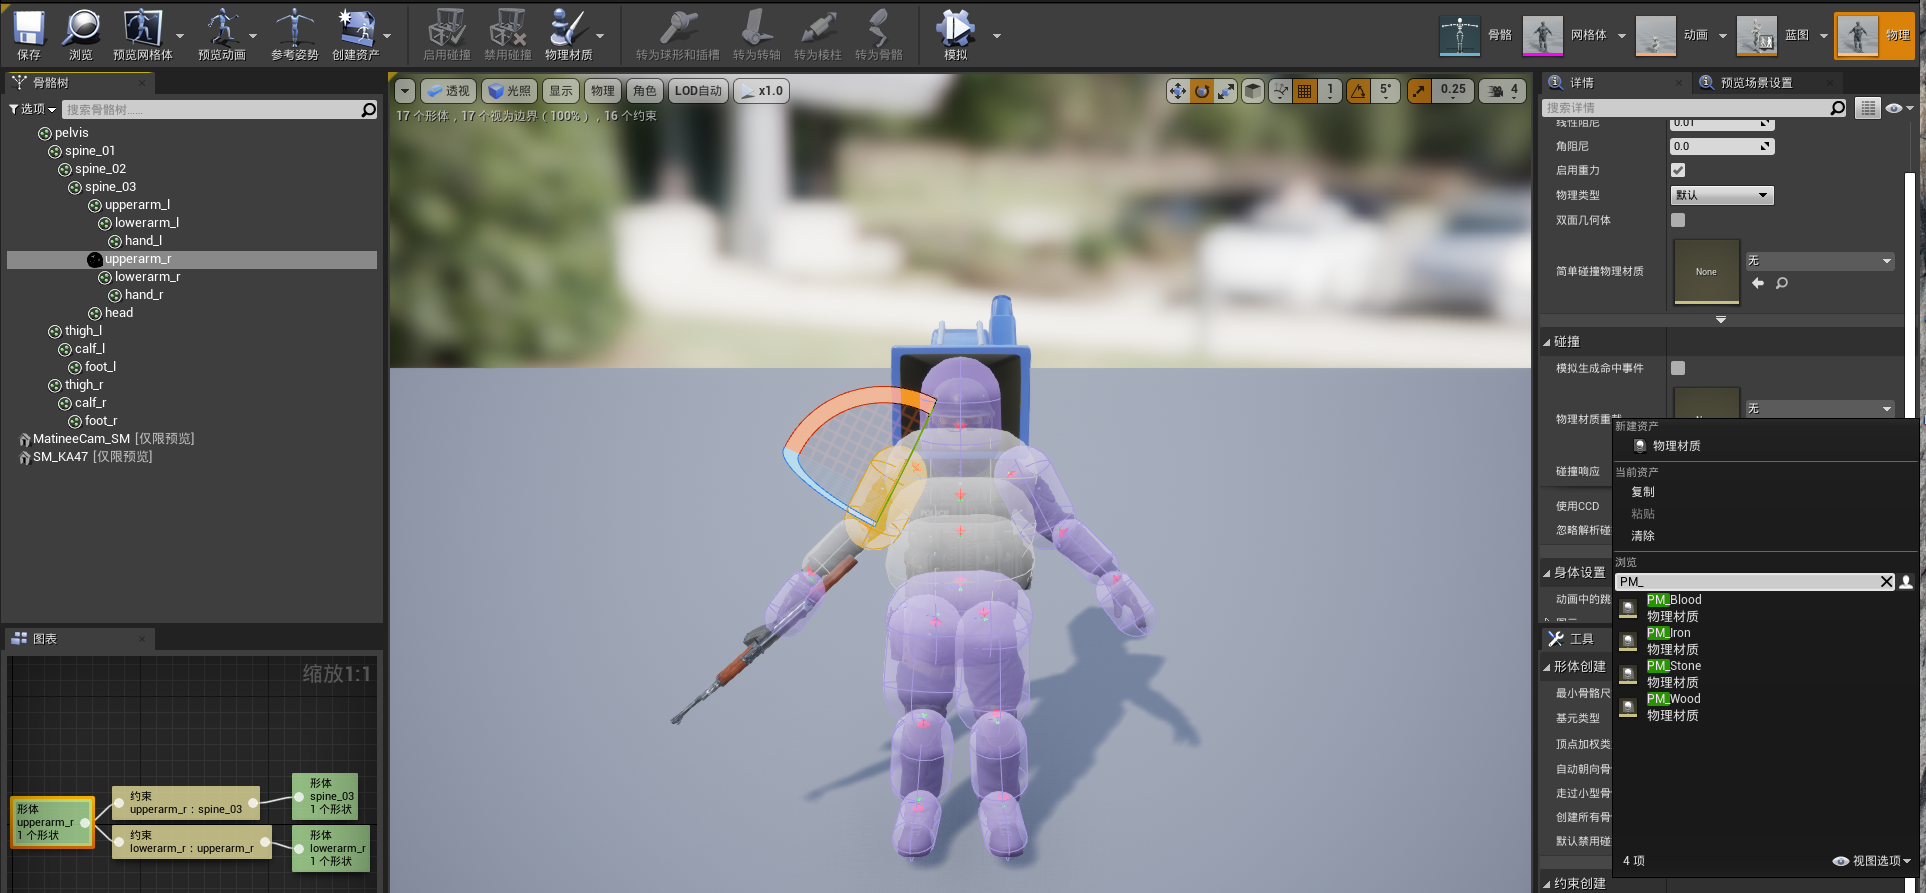Toggle the 双面几何体 checkbox

coord(1678,220)
